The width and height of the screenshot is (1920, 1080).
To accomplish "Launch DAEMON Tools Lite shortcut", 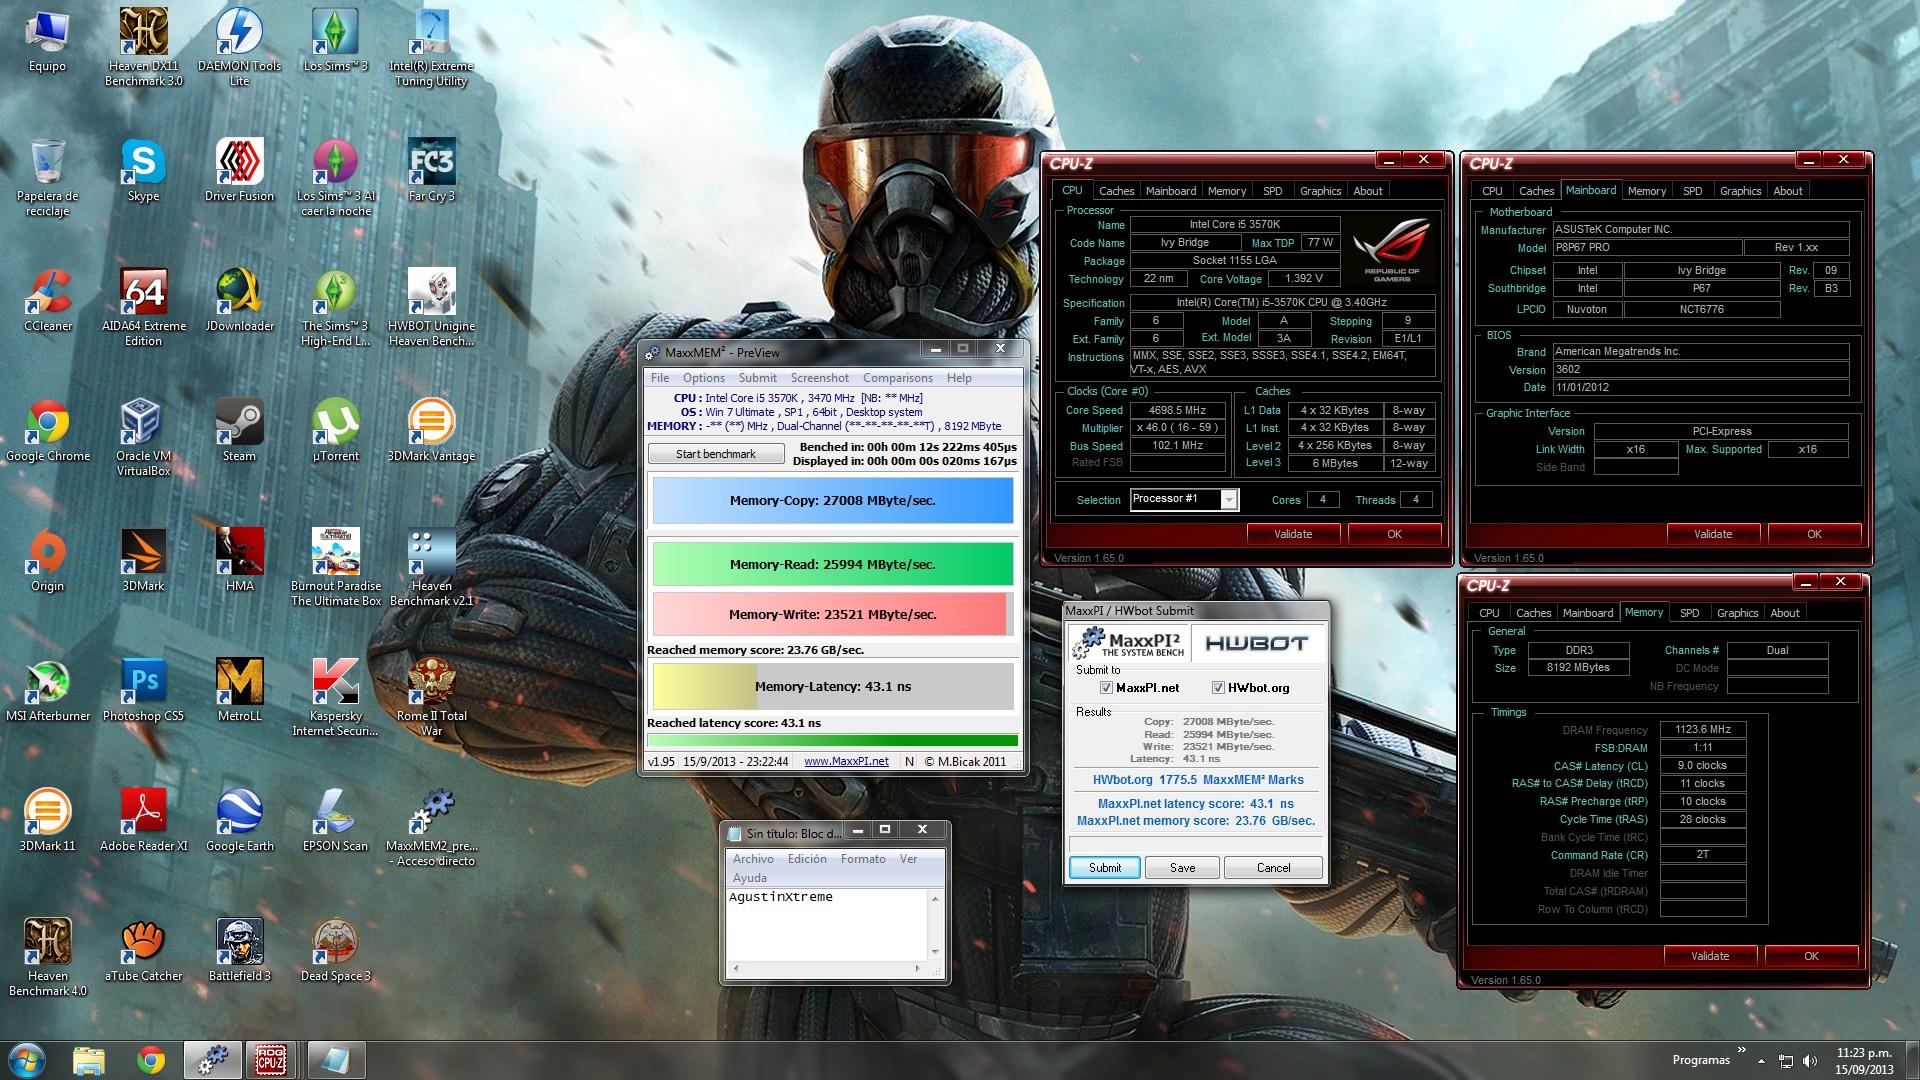I will (240, 47).
